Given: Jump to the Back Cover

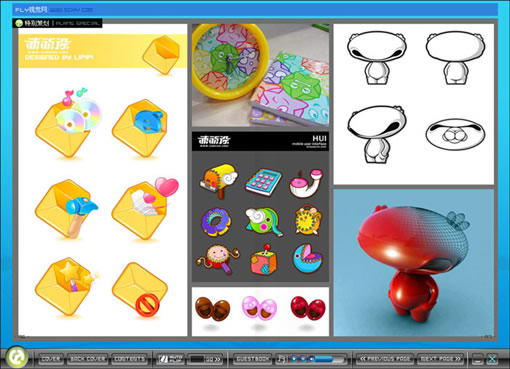Looking at the screenshot, I should pyautogui.click(x=87, y=359).
